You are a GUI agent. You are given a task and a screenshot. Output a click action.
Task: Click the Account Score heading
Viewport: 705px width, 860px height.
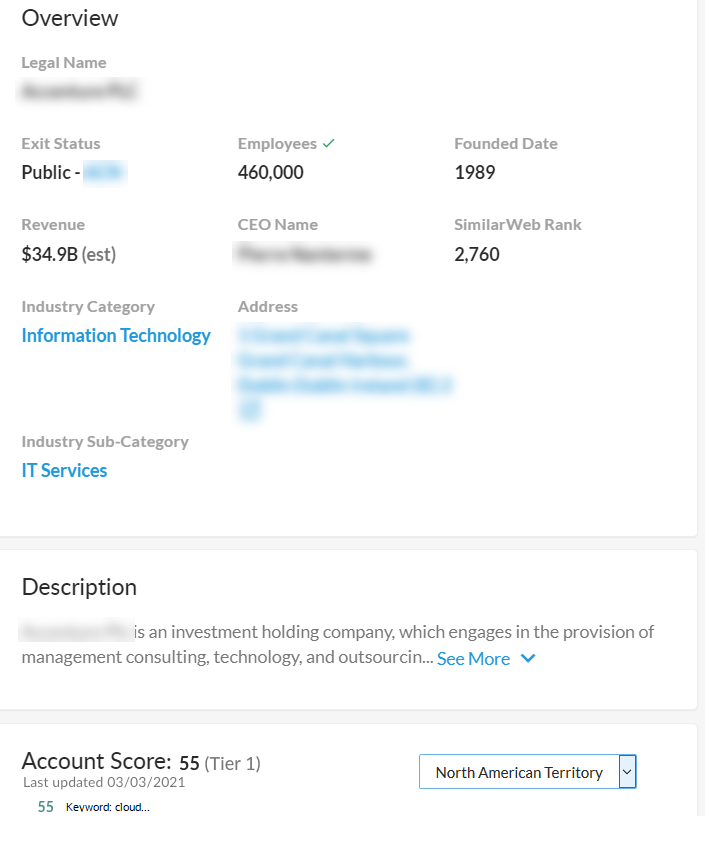[96, 761]
